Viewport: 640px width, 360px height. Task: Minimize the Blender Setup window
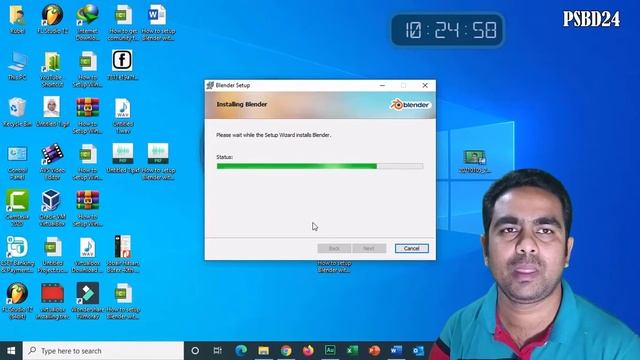point(382,85)
